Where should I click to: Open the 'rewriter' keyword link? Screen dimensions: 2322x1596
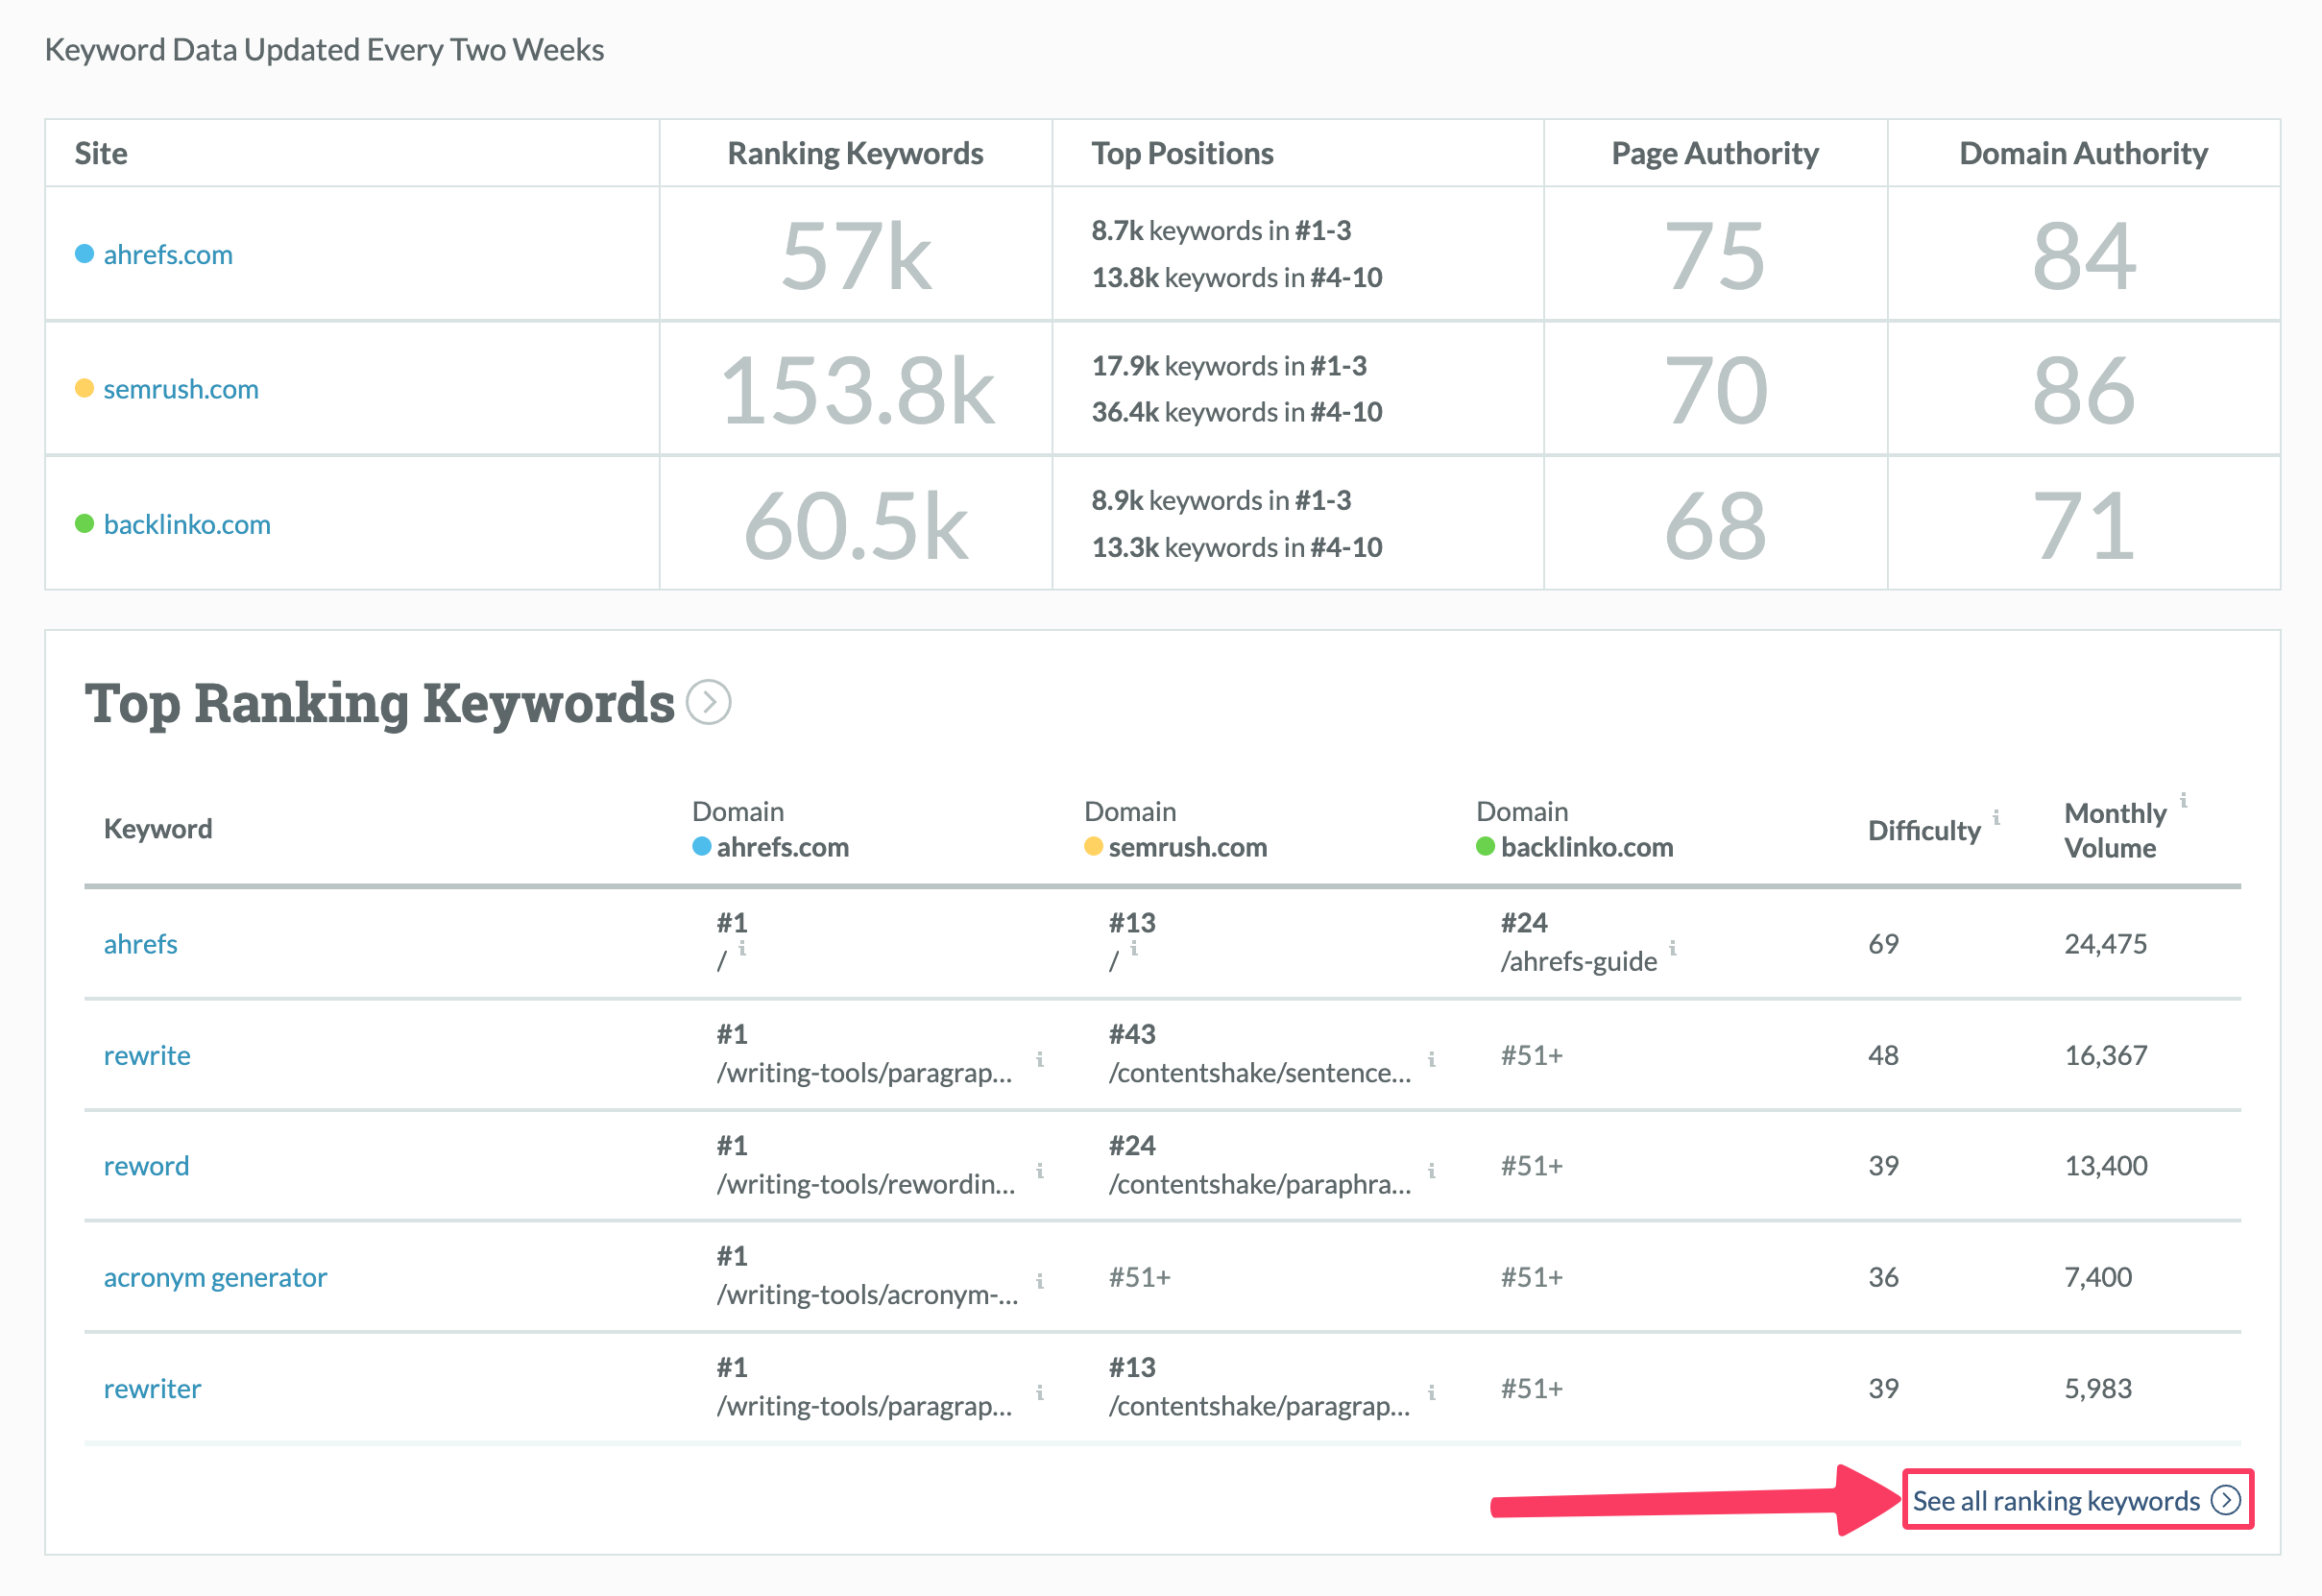(152, 1388)
